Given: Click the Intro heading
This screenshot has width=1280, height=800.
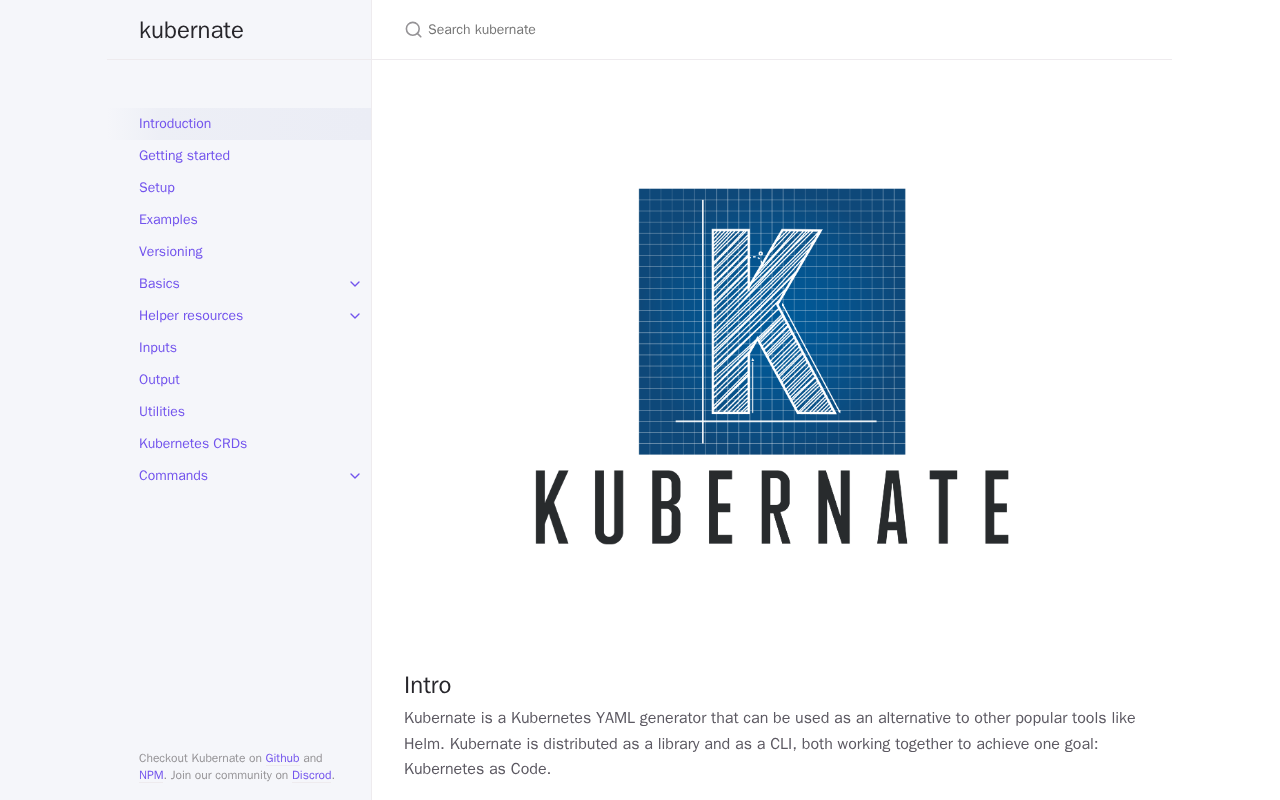Looking at the screenshot, I should coord(427,685).
